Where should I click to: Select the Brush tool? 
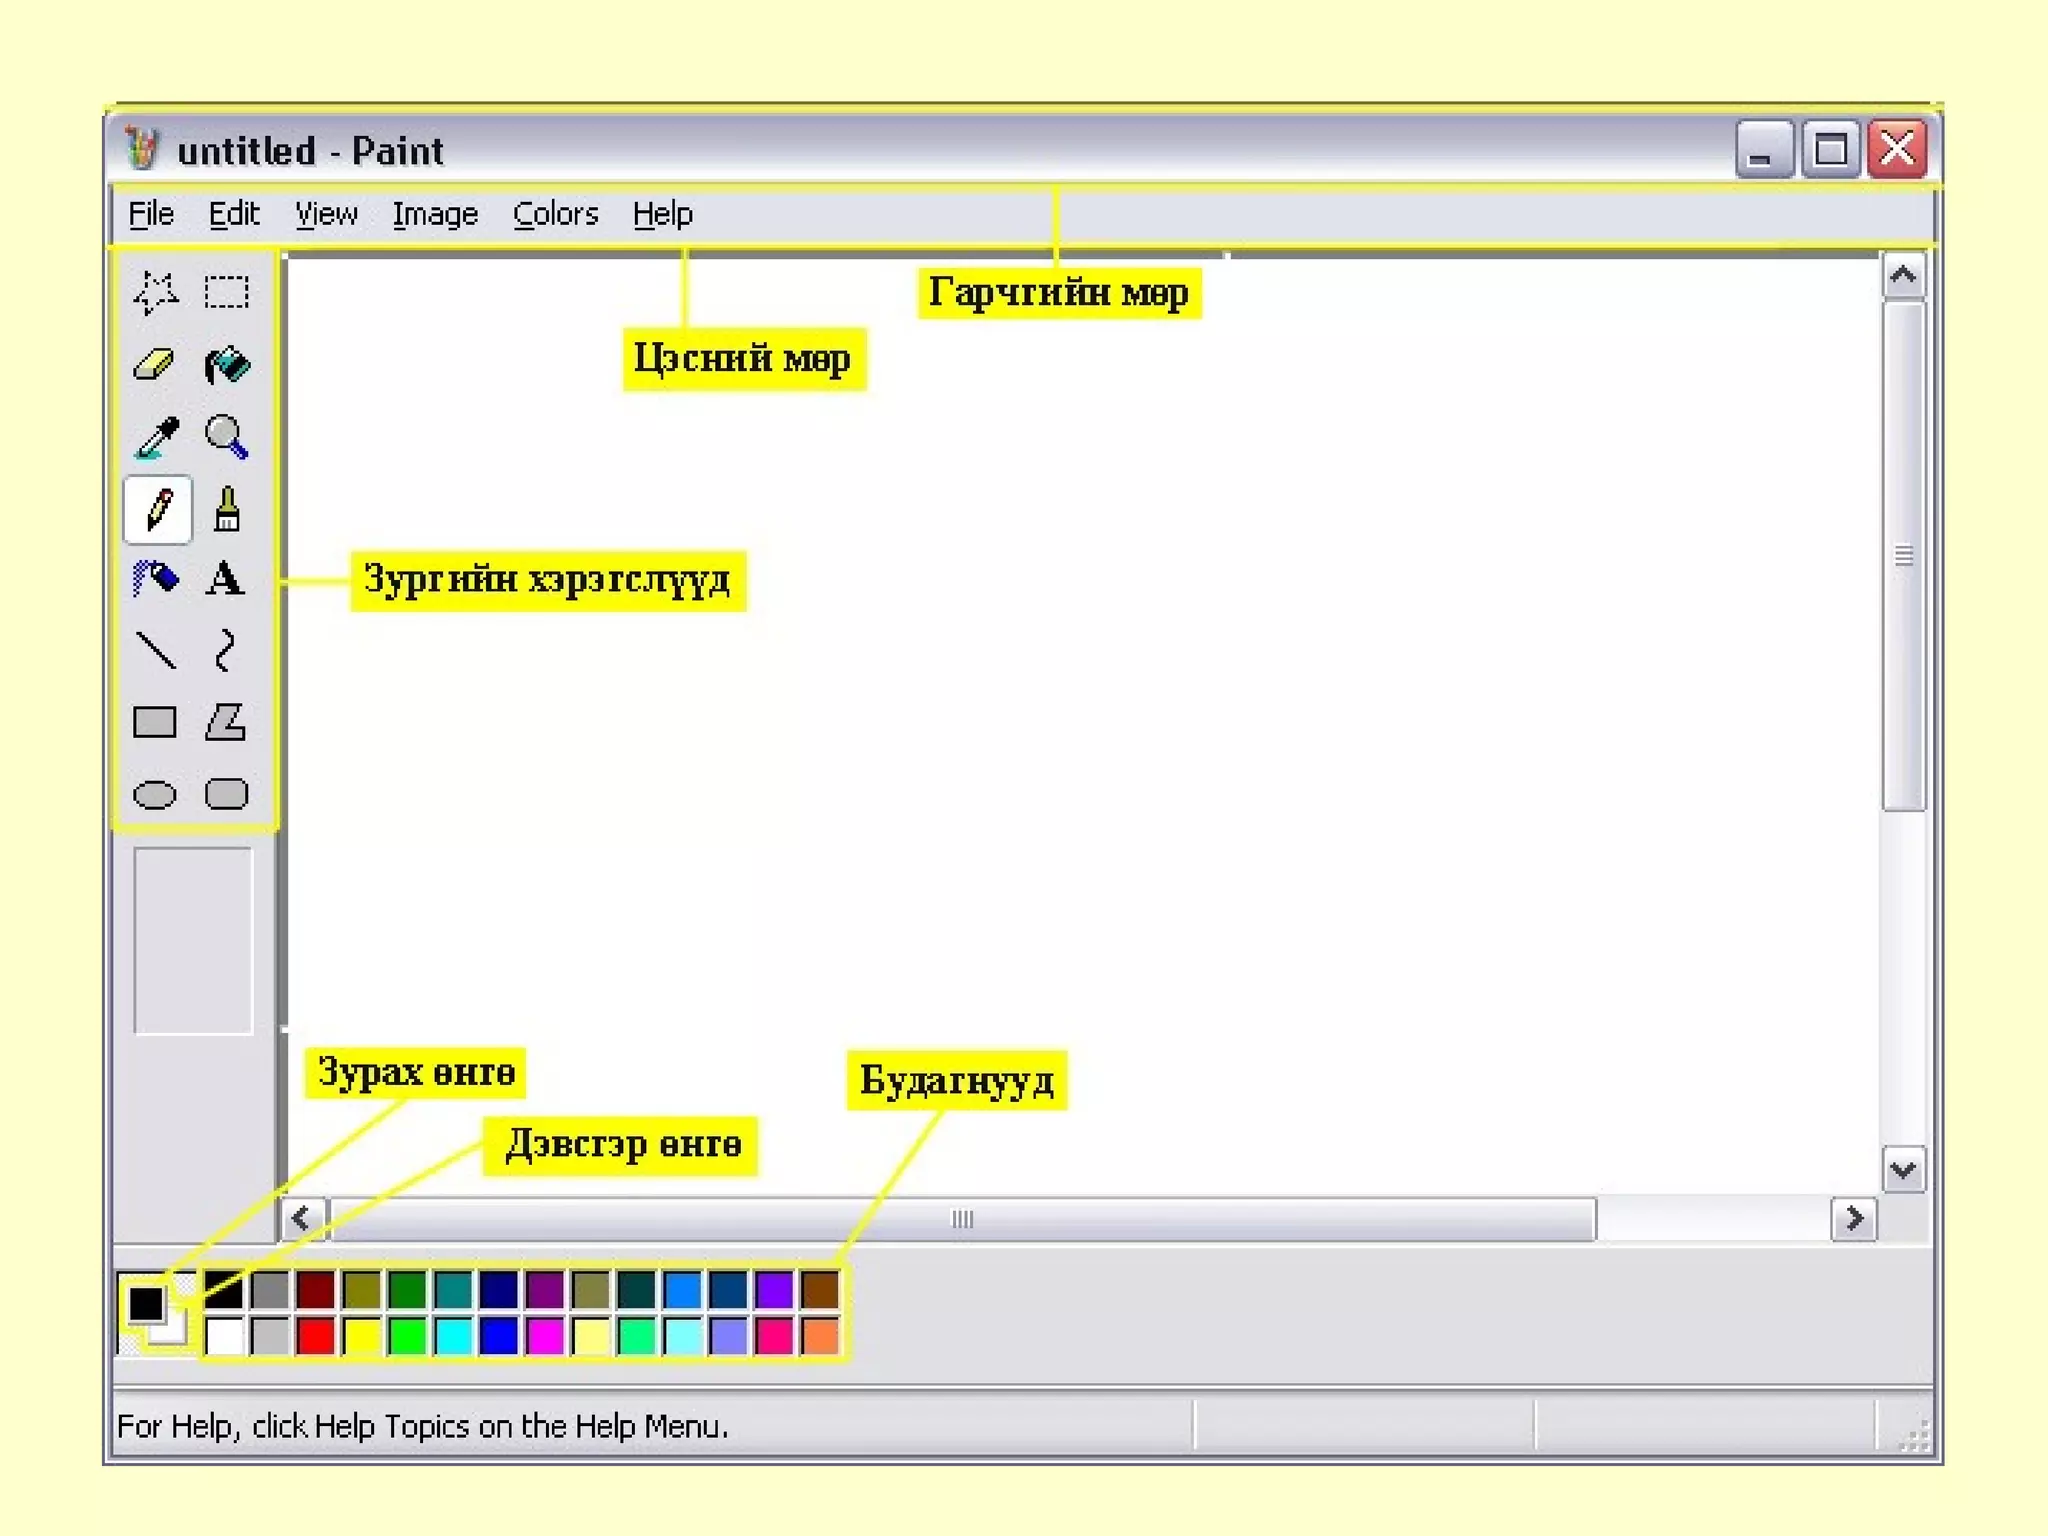tap(227, 510)
